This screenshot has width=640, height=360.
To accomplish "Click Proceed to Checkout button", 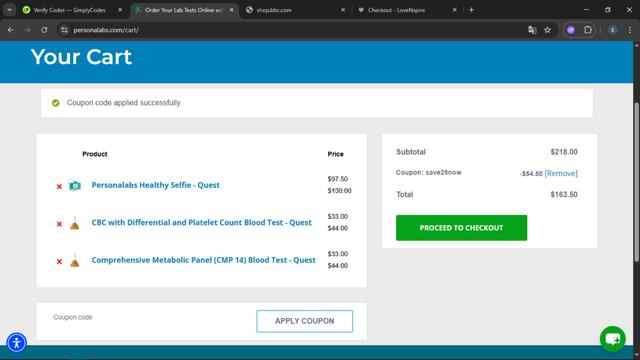I will (461, 228).
